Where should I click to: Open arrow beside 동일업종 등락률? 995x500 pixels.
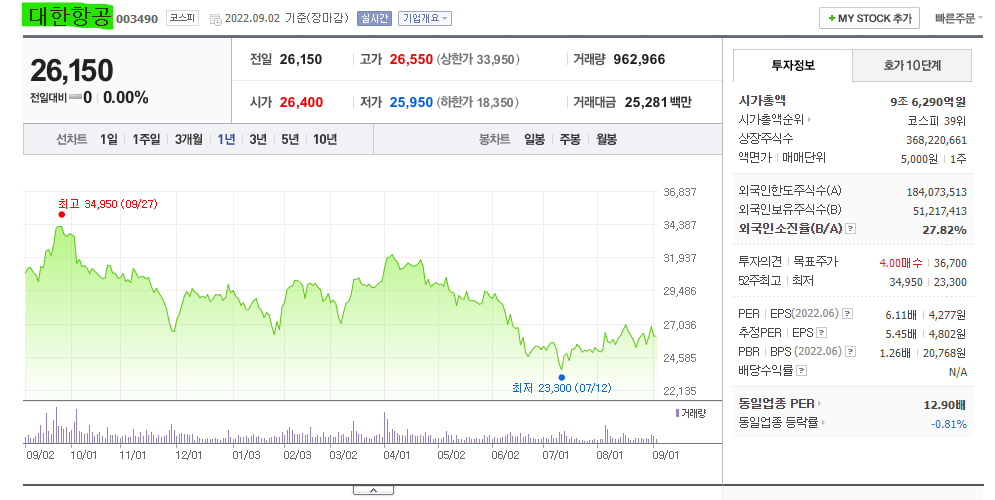click(824, 423)
